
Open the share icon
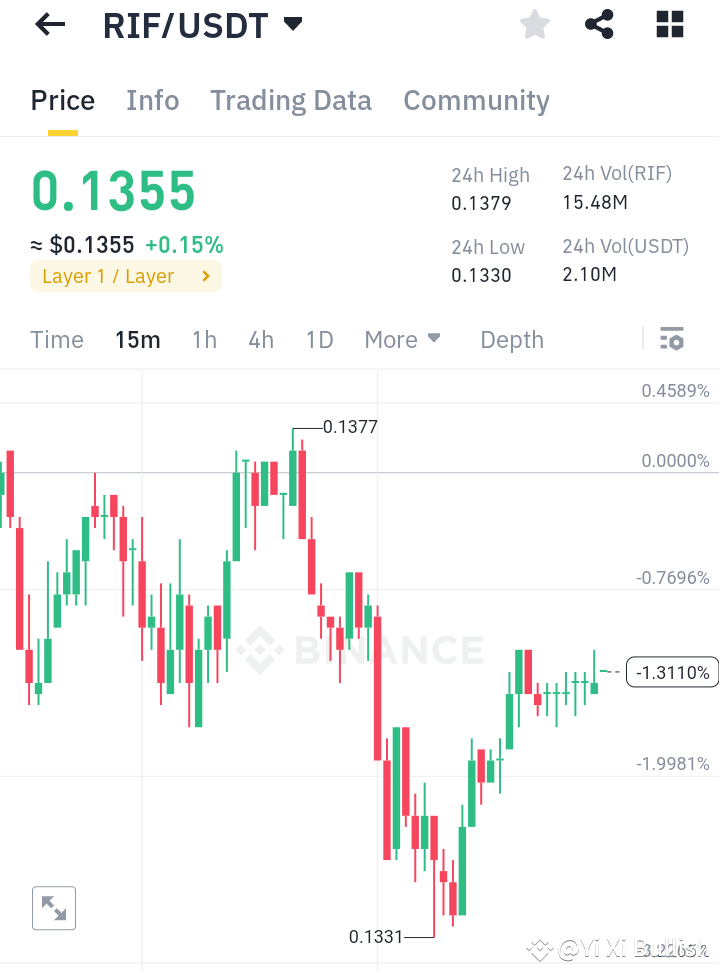click(x=599, y=24)
